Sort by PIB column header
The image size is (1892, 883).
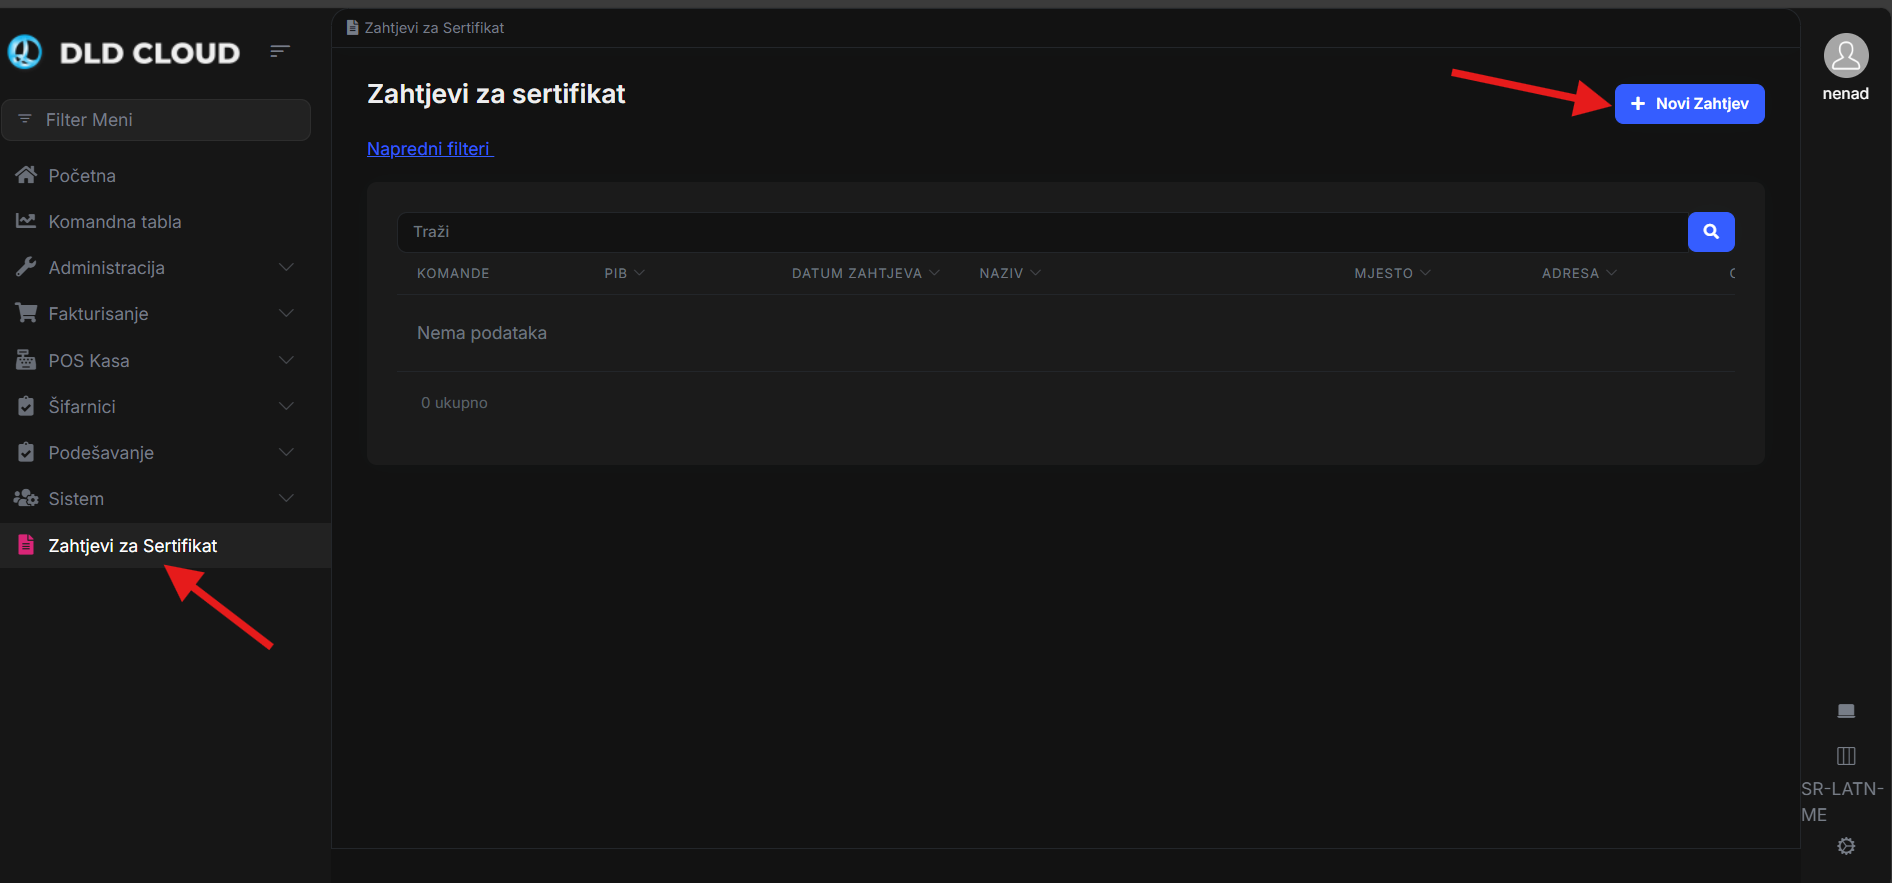pyautogui.click(x=624, y=273)
